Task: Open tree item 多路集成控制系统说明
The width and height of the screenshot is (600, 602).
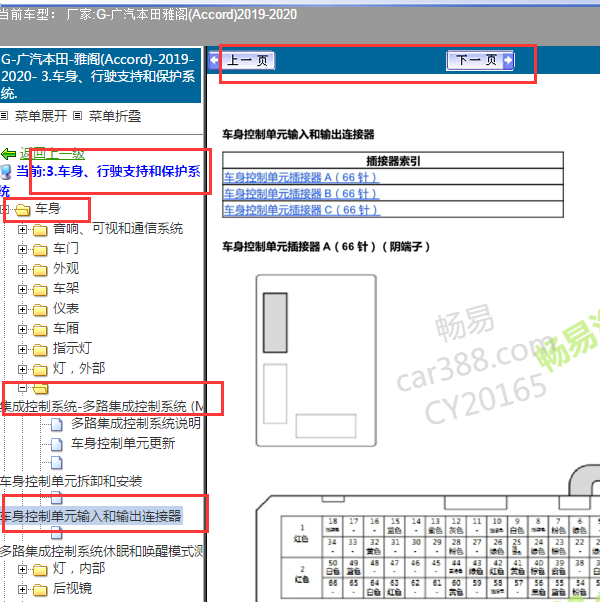Action: coord(136,423)
